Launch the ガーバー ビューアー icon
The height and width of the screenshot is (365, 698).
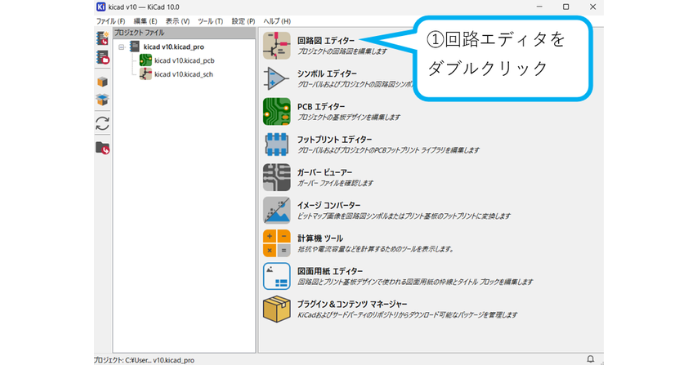pyautogui.click(x=276, y=177)
